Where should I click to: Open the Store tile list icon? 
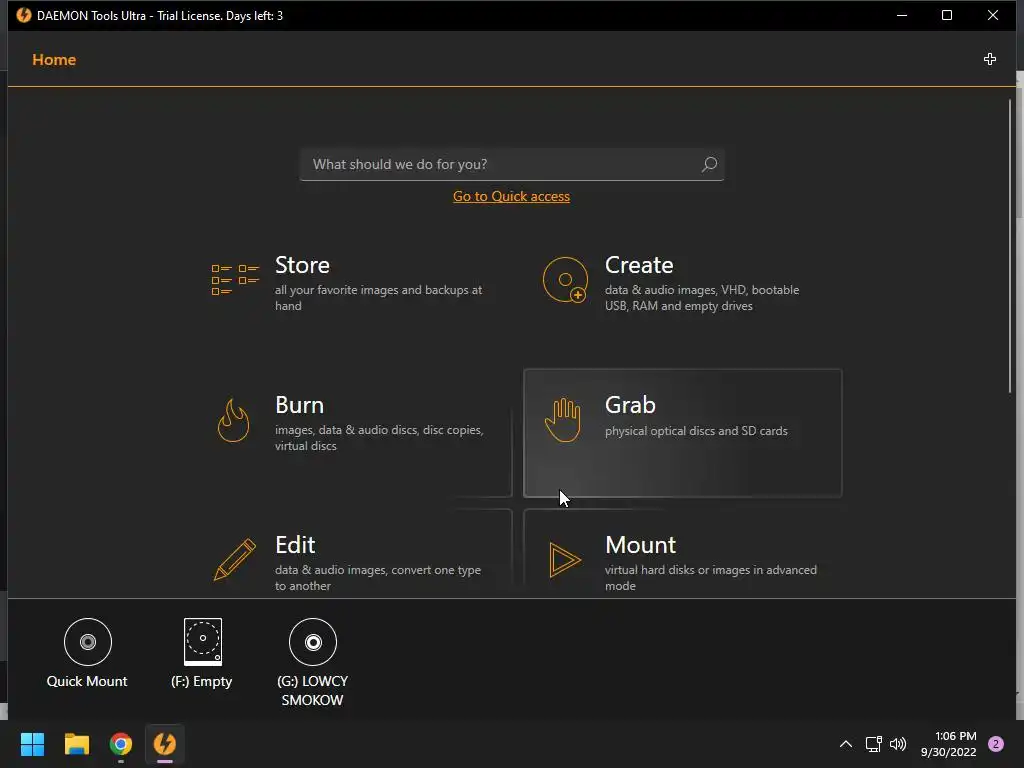(x=235, y=280)
